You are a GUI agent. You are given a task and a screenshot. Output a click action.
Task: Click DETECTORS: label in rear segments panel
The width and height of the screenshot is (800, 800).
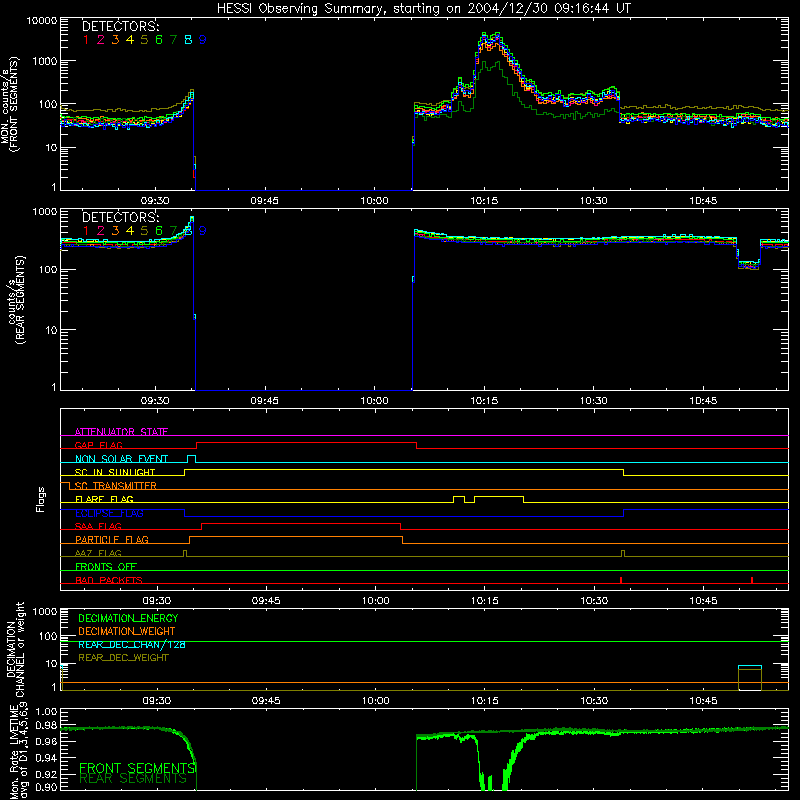click(x=120, y=217)
